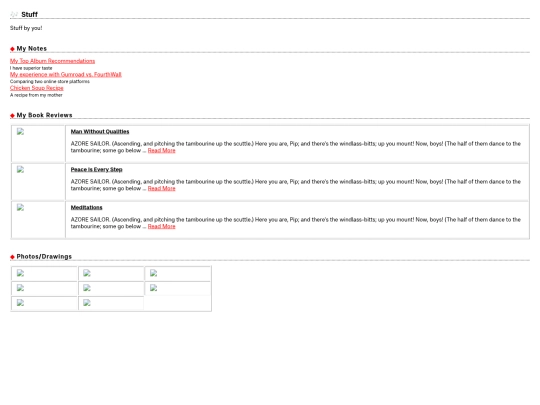Open the Meditations review title
The height and width of the screenshot is (405, 540).
point(86,207)
